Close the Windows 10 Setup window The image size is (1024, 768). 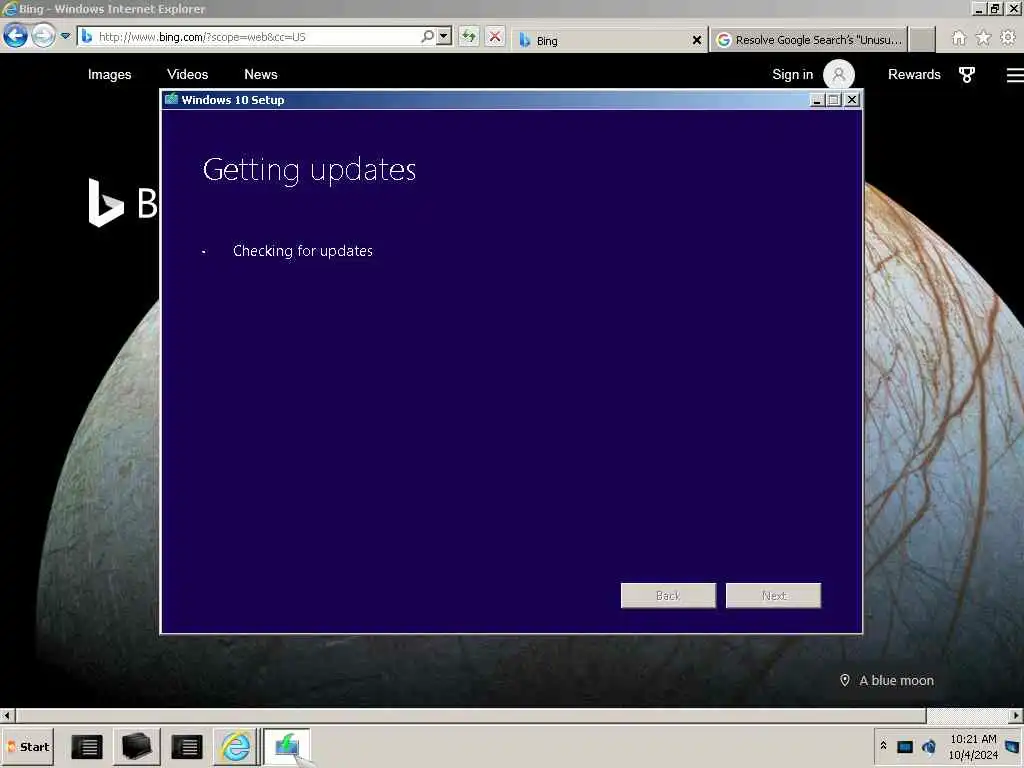[x=852, y=100]
